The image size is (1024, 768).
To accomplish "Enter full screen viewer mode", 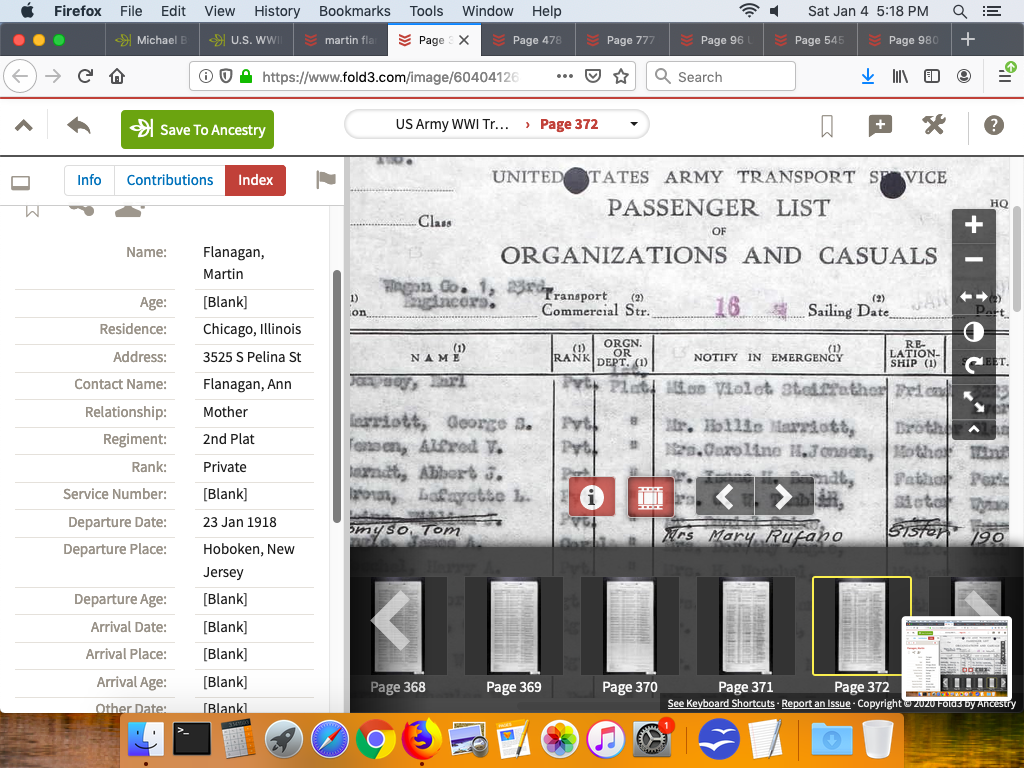I will 973,401.
